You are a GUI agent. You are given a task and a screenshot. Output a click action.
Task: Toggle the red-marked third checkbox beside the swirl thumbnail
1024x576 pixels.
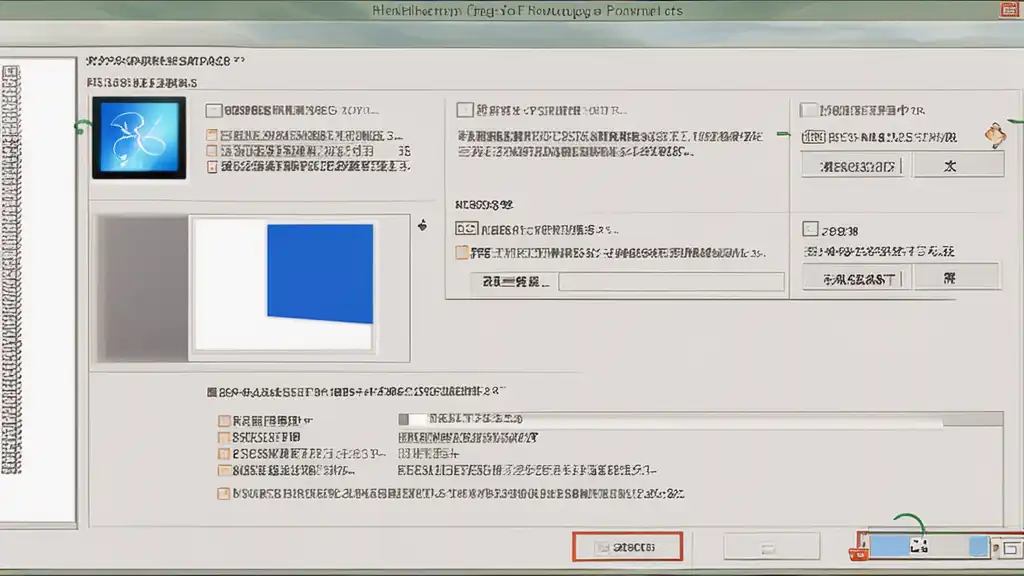coord(212,167)
